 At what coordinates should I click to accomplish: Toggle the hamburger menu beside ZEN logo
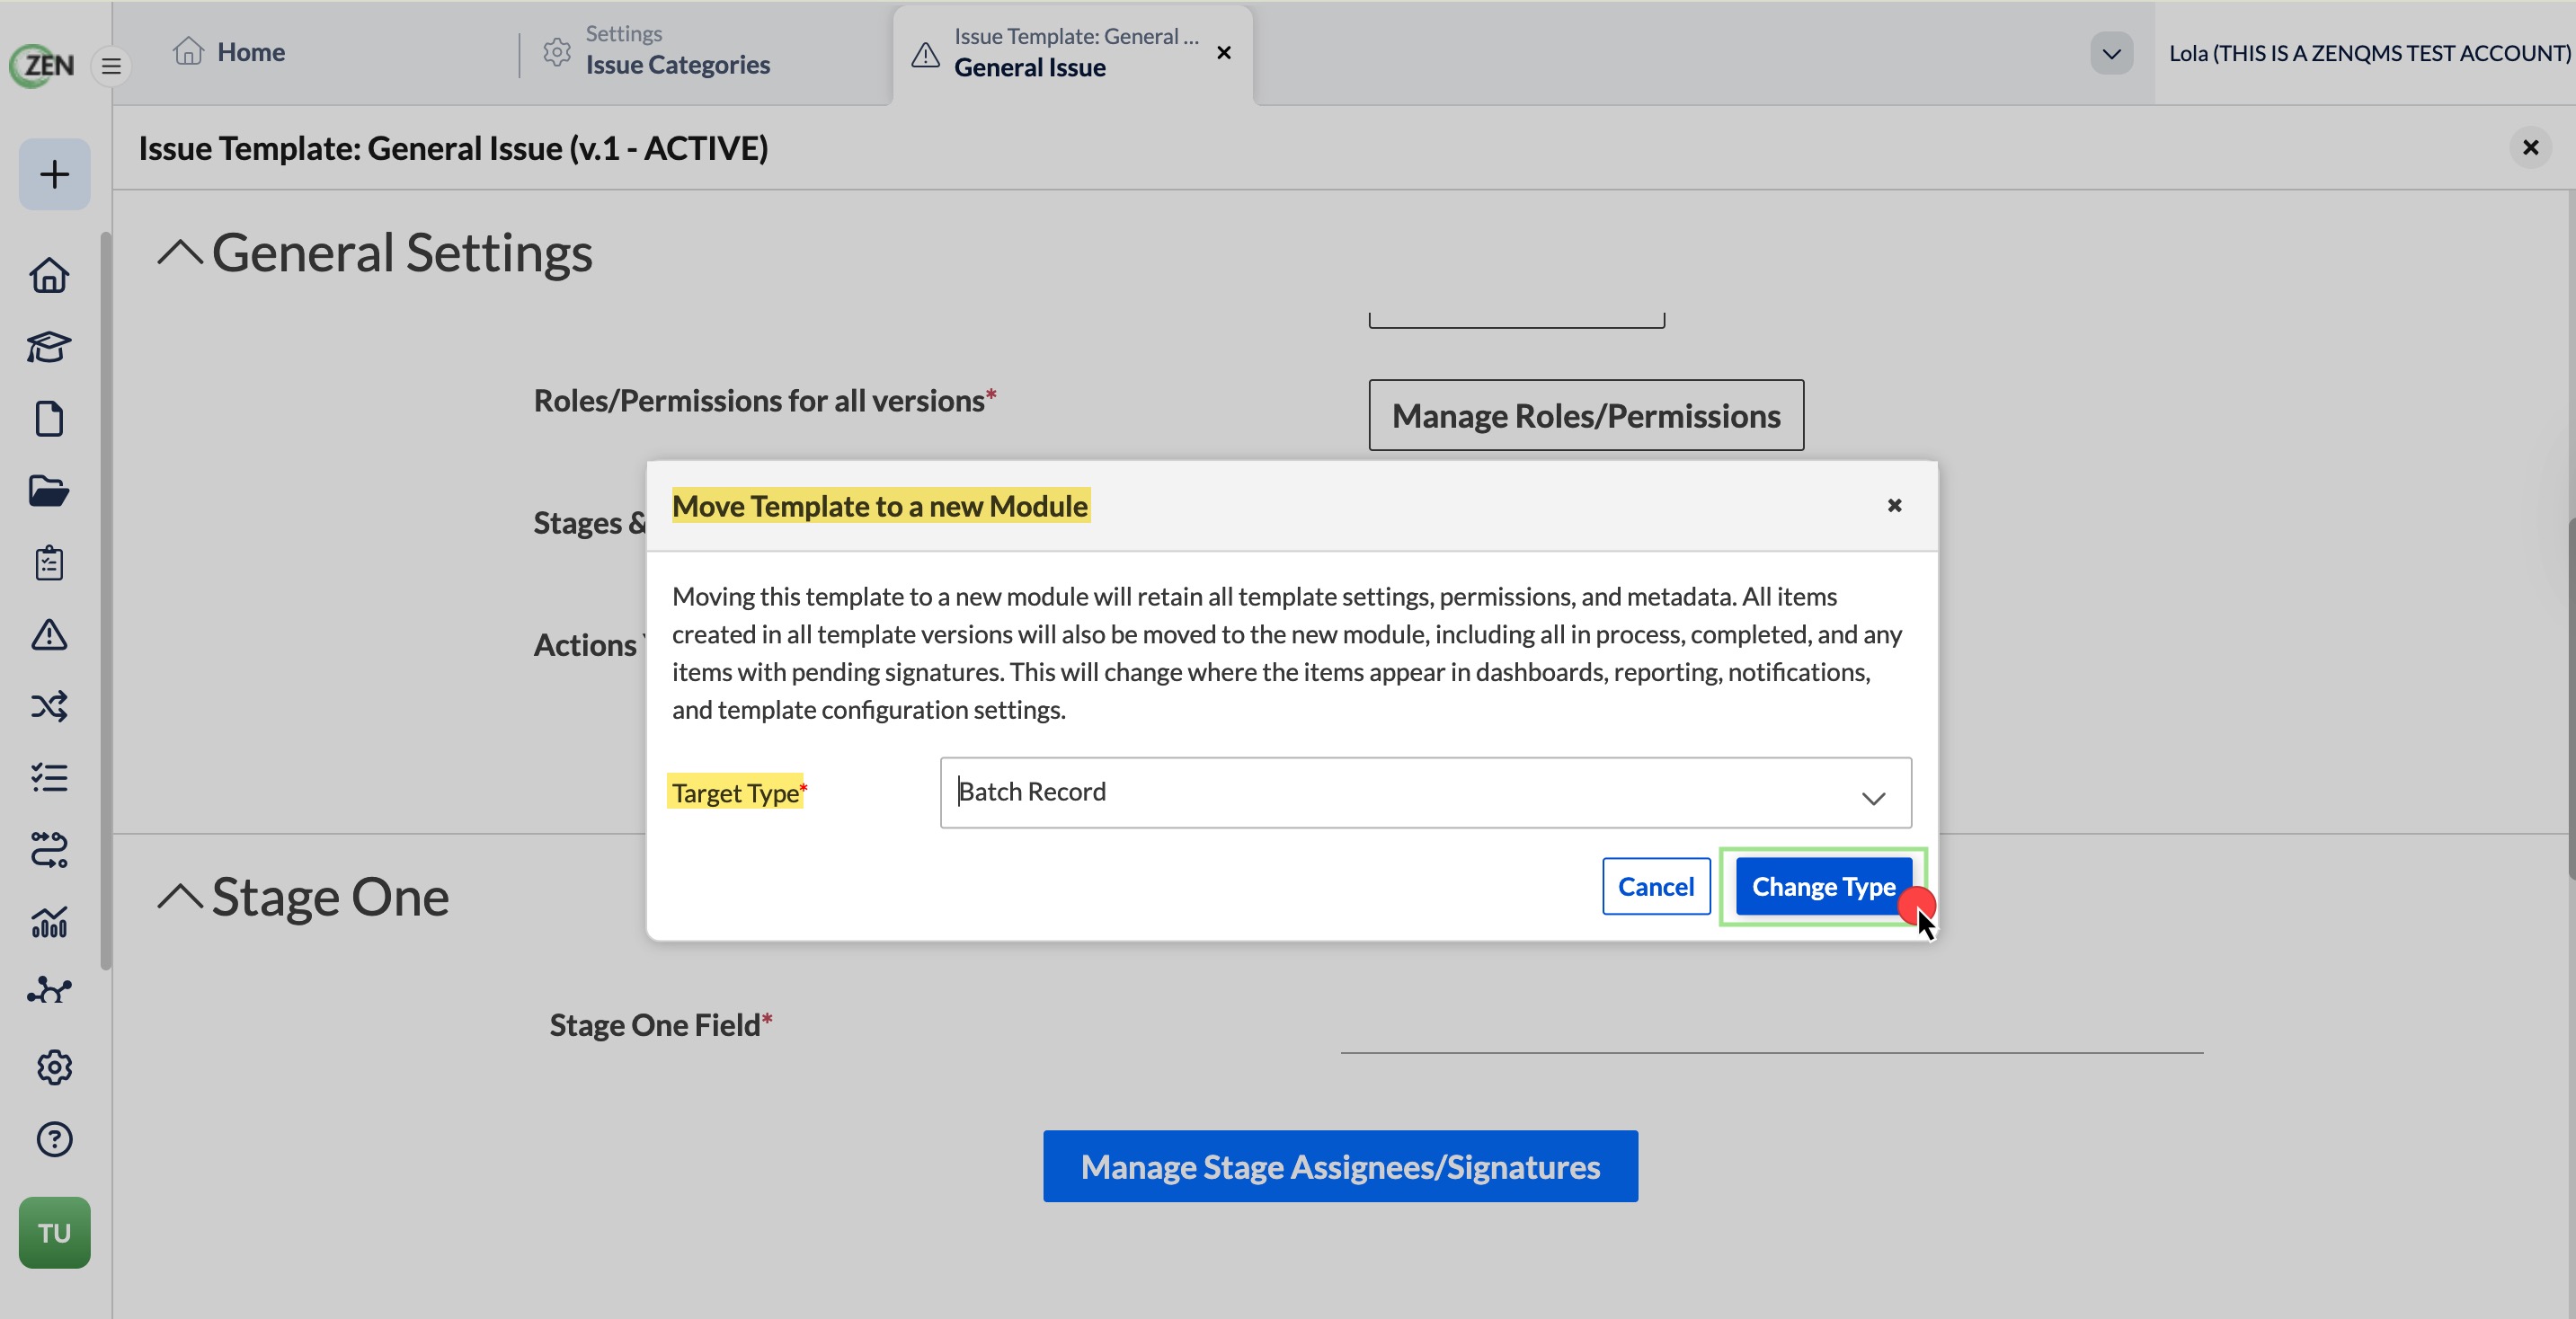(x=111, y=66)
